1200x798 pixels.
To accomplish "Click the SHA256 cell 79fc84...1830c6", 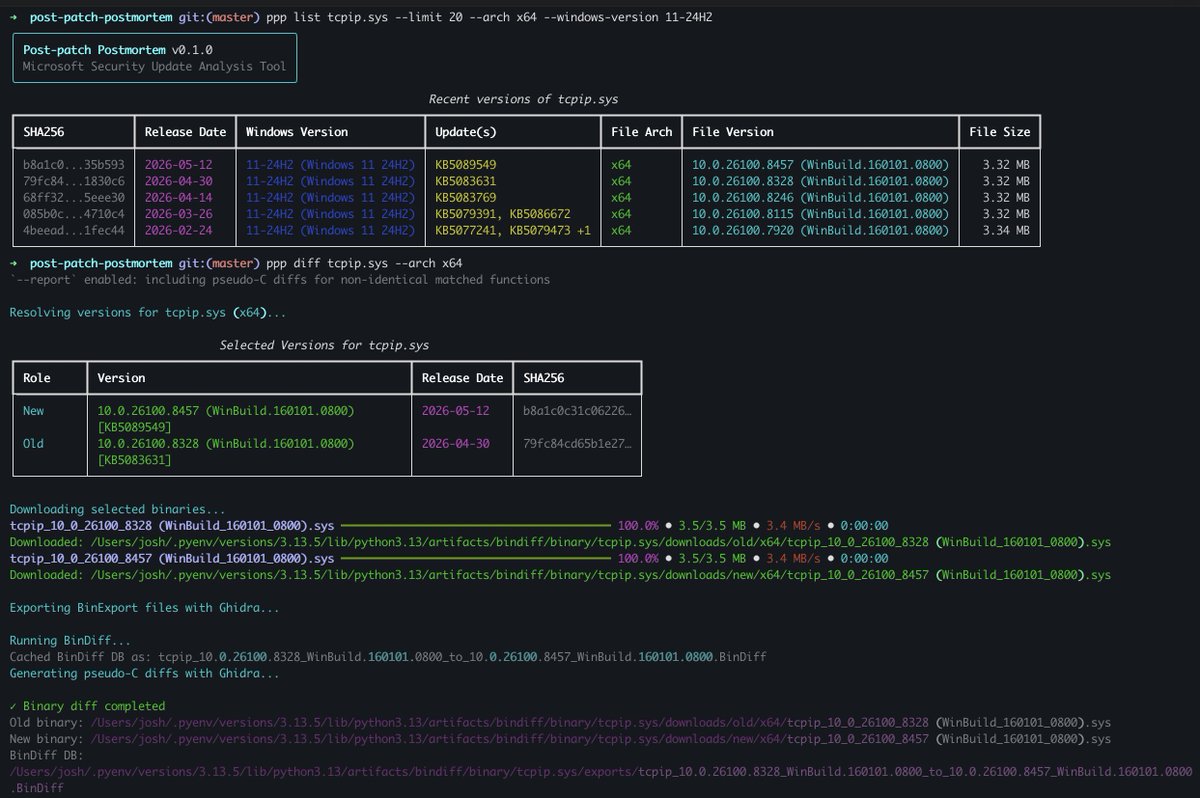I will click(x=73, y=181).
